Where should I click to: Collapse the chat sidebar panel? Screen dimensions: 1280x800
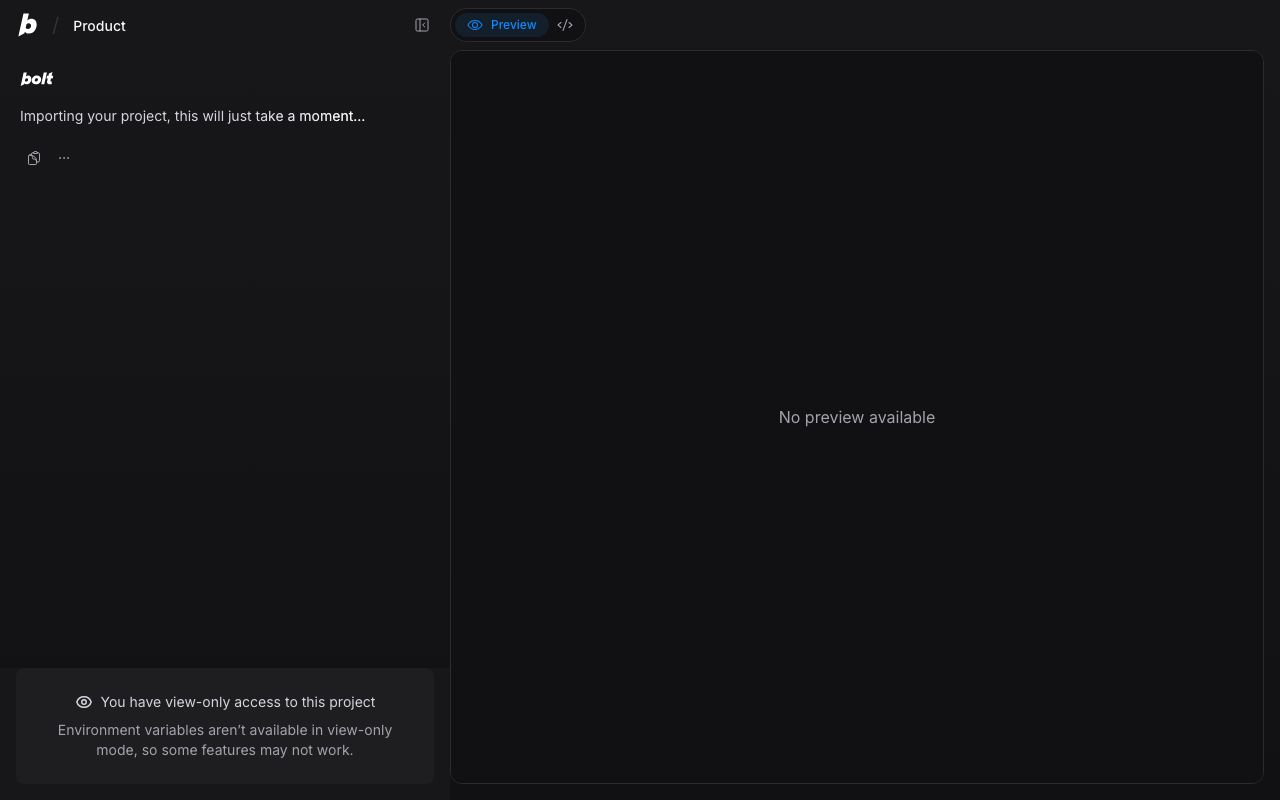click(422, 25)
